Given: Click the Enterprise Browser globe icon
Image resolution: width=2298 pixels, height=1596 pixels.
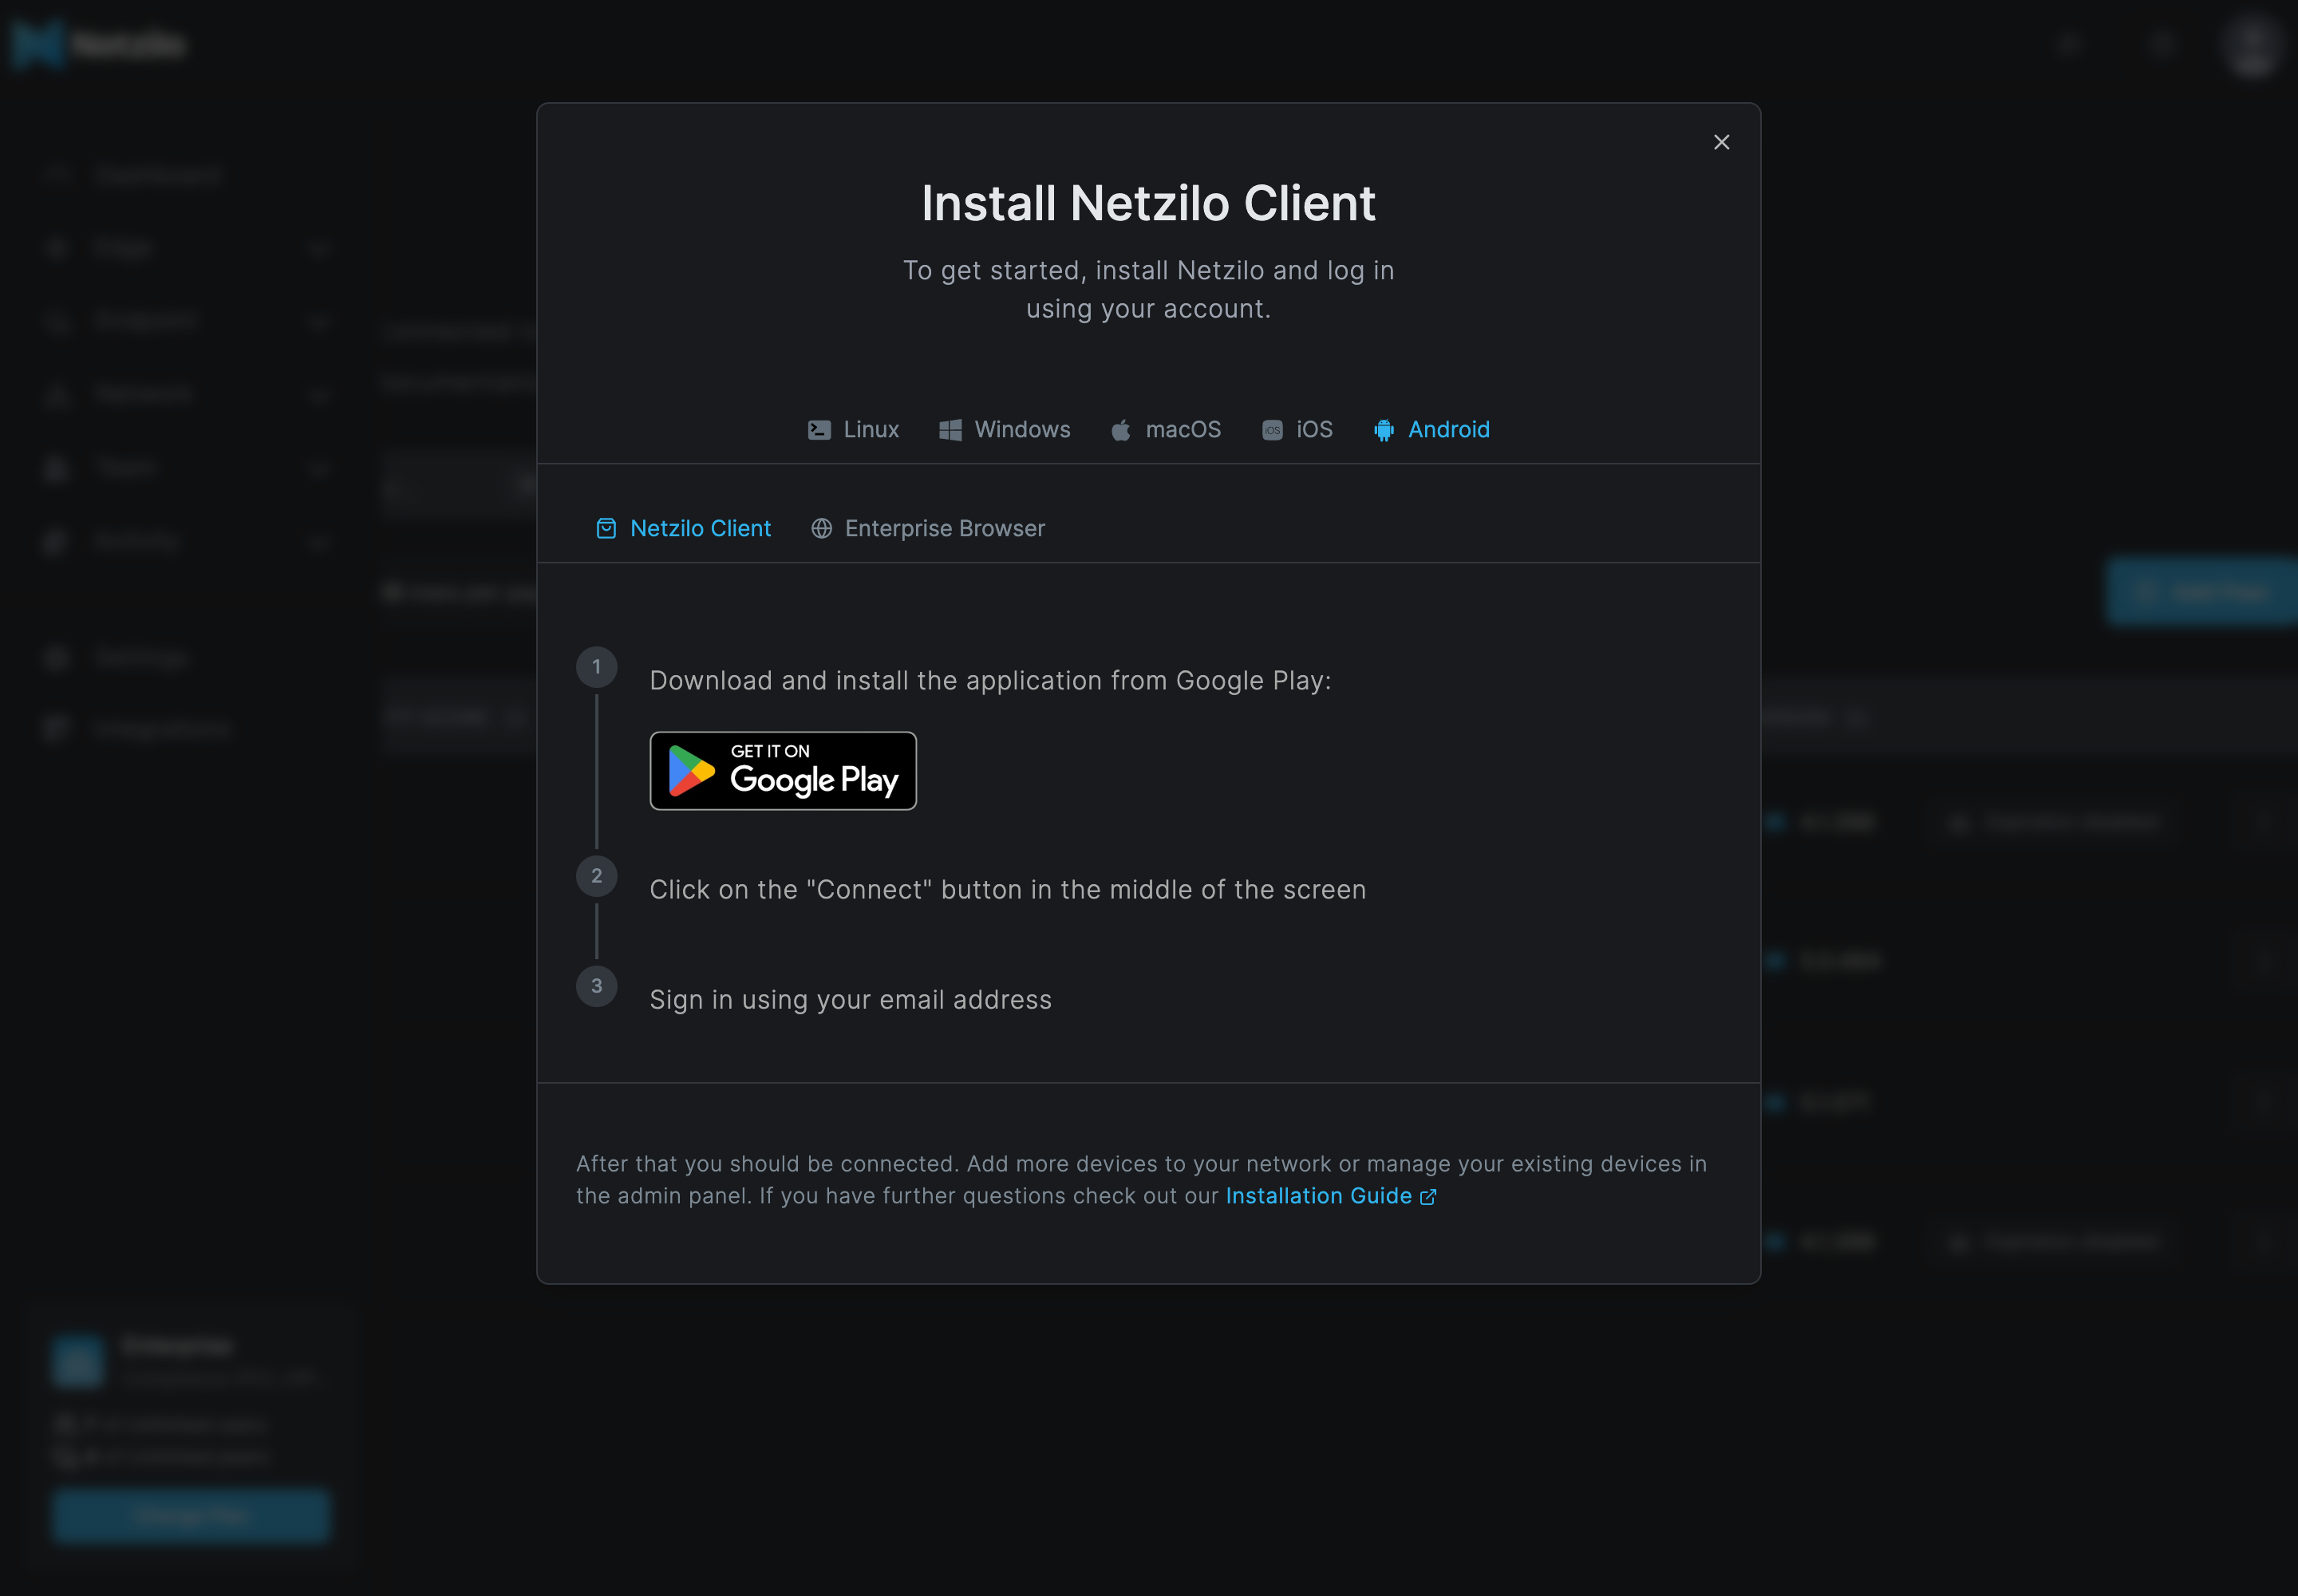Looking at the screenshot, I should pyautogui.click(x=821, y=528).
